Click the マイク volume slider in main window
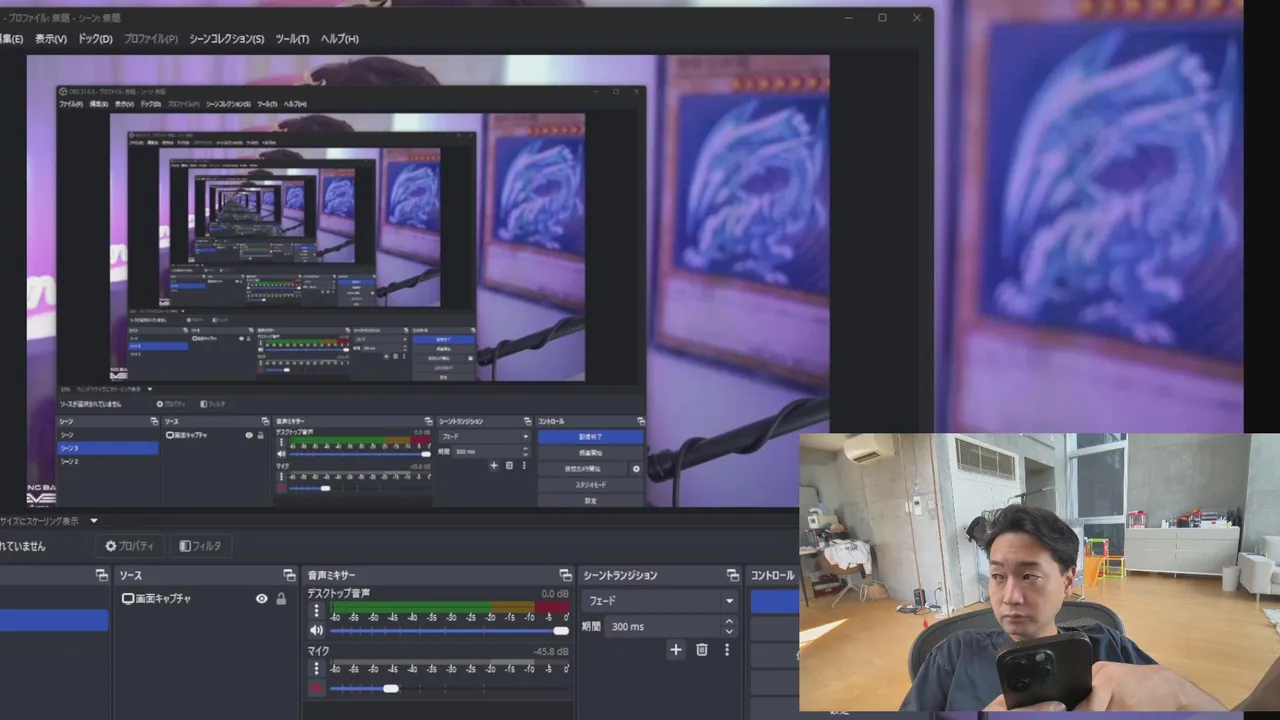This screenshot has height=720, width=1280. [x=449, y=688]
